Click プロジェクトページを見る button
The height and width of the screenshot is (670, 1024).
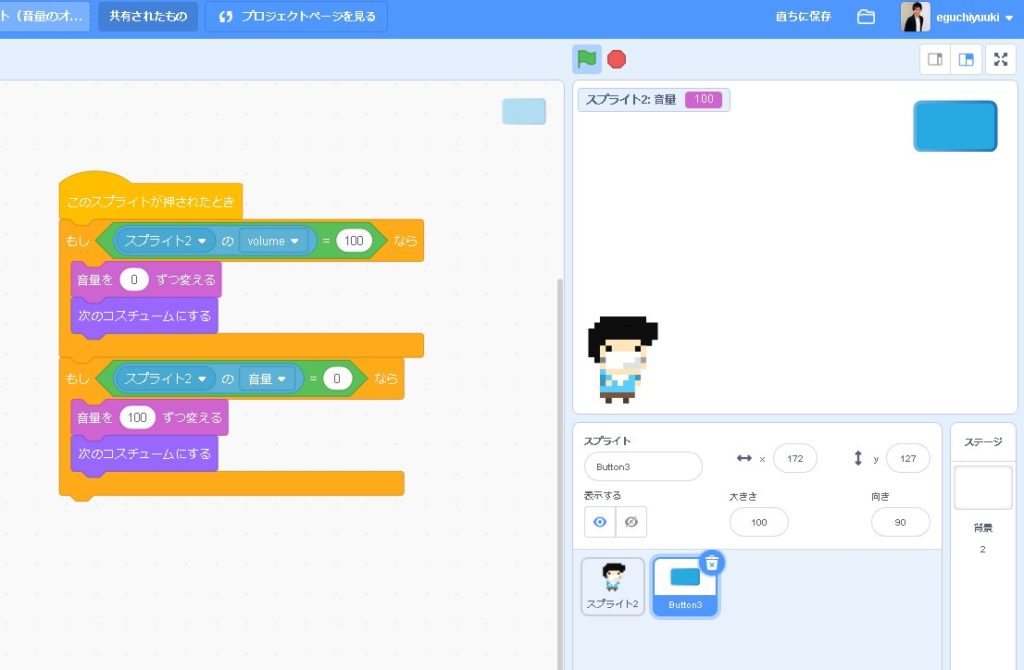296,17
